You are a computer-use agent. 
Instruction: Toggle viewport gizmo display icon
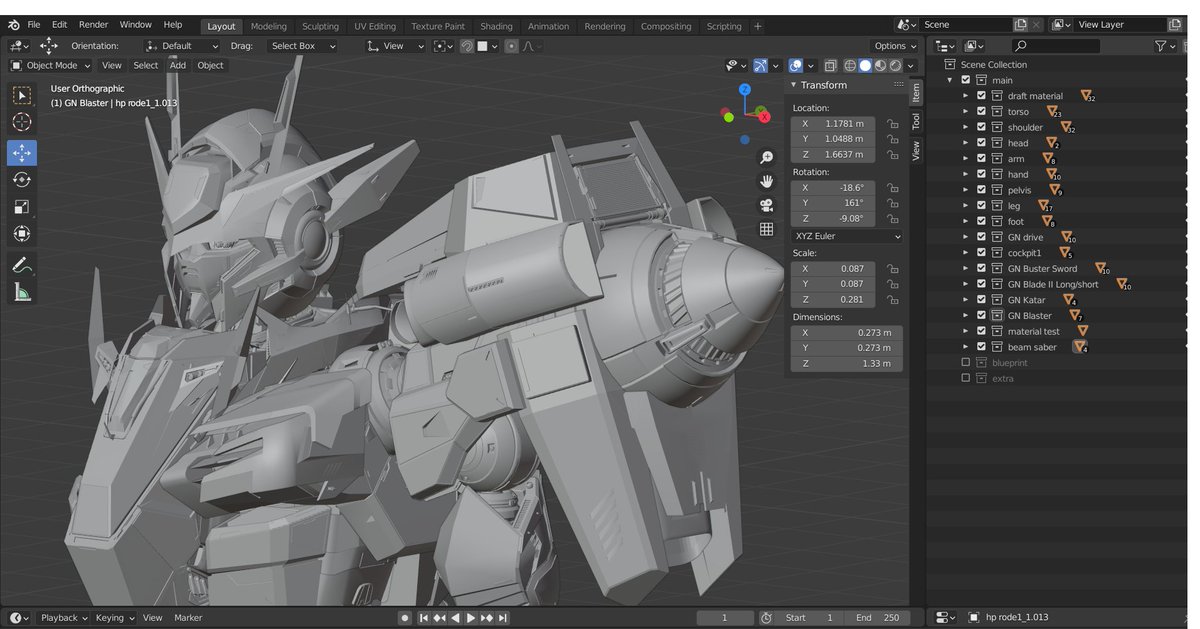(x=761, y=66)
